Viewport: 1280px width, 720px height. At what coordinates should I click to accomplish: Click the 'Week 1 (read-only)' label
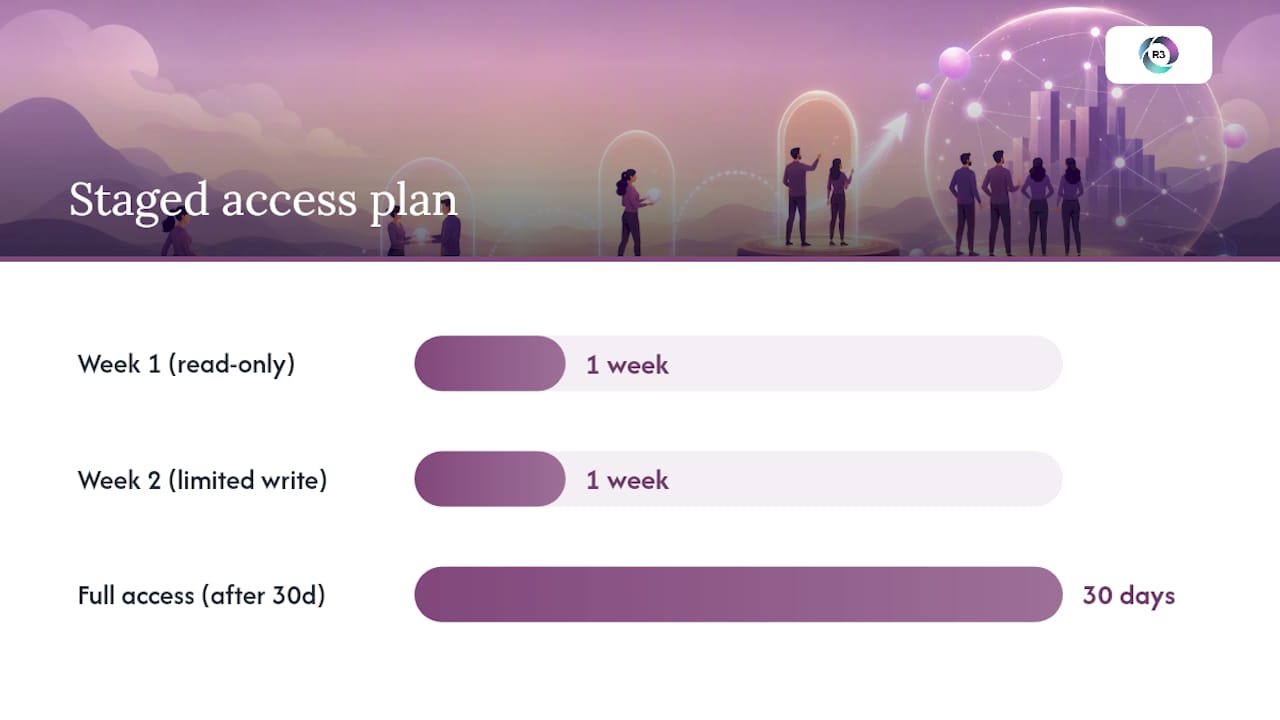point(186,363)
